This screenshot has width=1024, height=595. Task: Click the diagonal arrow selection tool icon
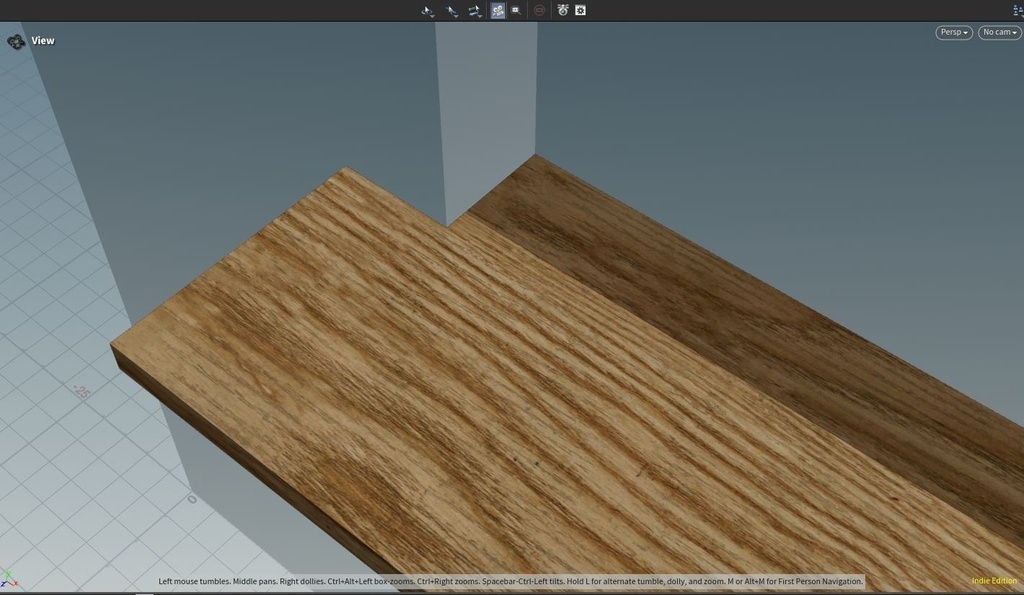point(452,10)
